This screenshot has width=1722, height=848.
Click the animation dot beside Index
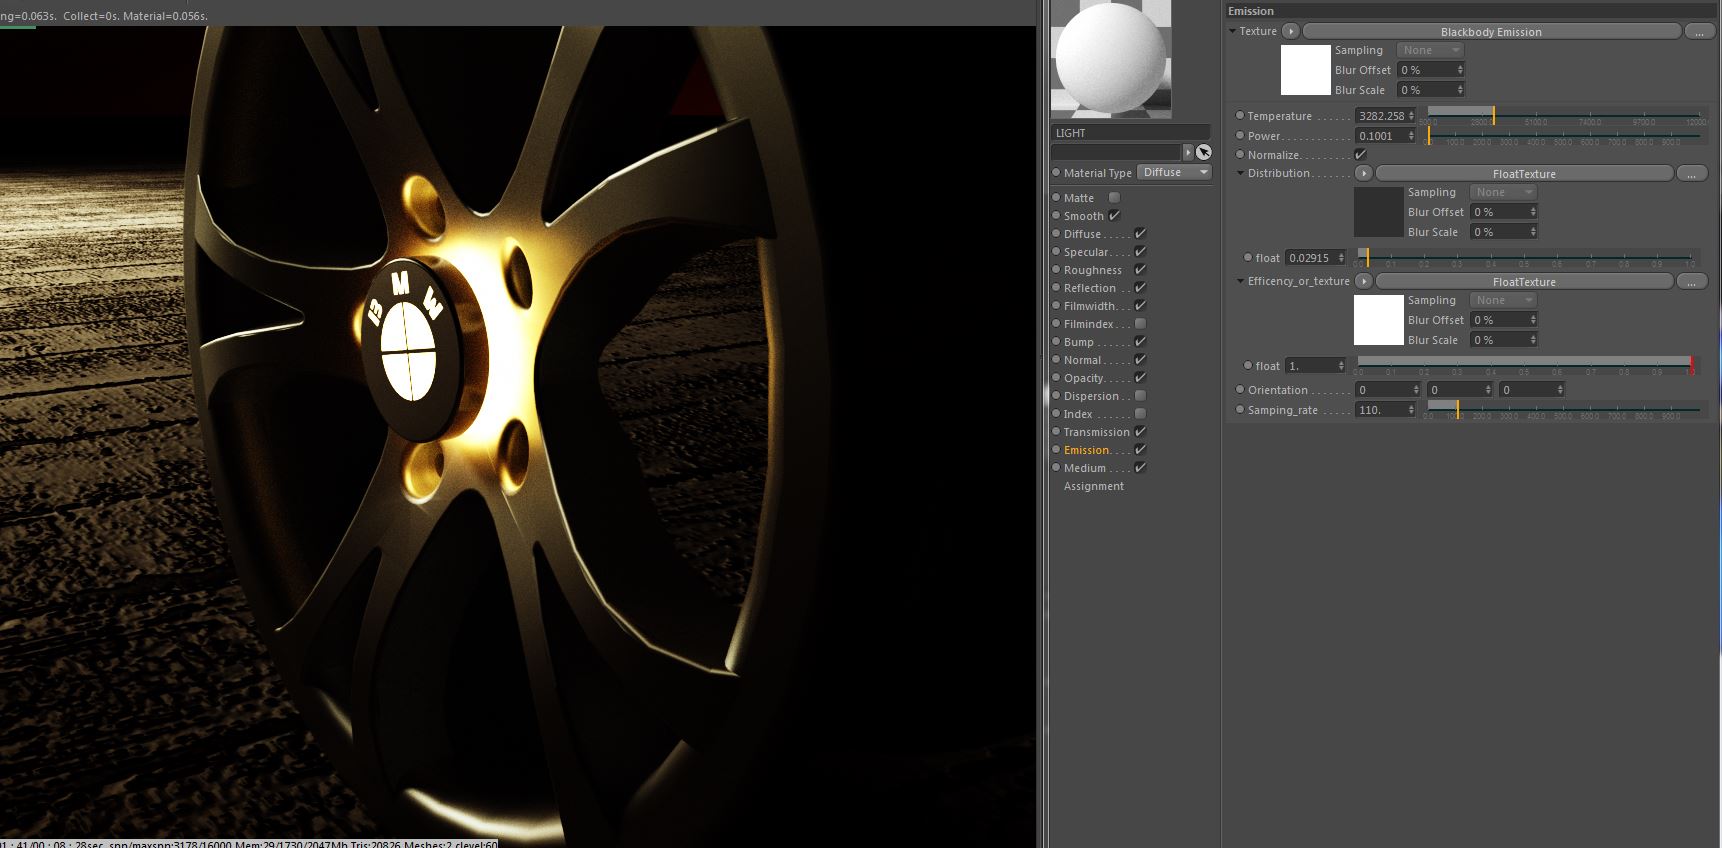[1056, 414]
